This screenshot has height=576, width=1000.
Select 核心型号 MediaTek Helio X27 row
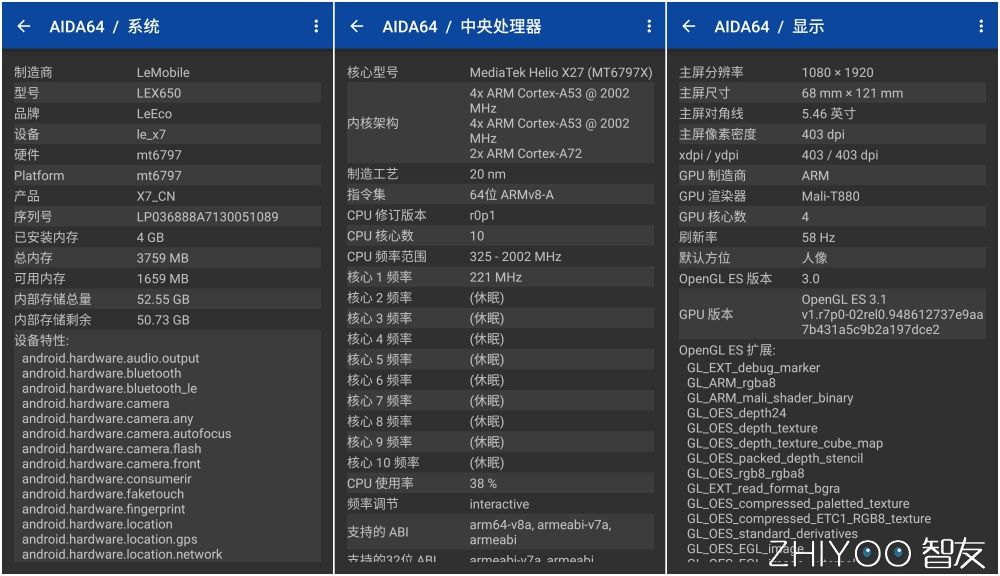(500, 72)
